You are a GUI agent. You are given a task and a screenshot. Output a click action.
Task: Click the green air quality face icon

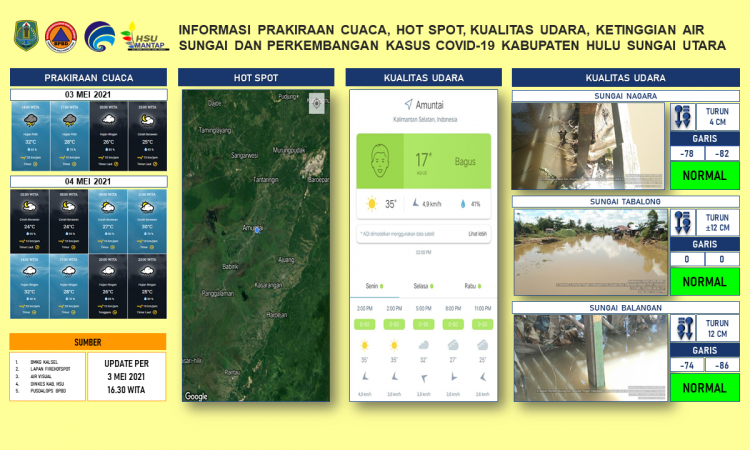381,159
